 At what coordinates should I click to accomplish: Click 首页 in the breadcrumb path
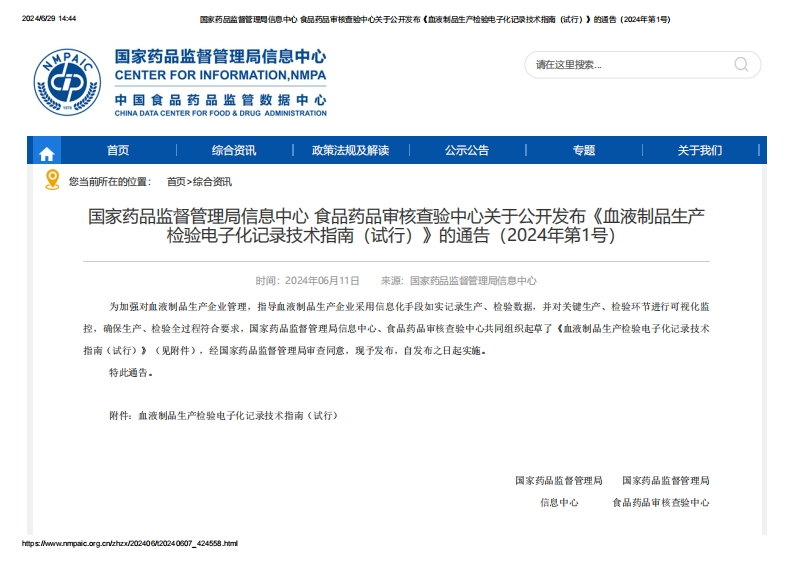(176, 182)
